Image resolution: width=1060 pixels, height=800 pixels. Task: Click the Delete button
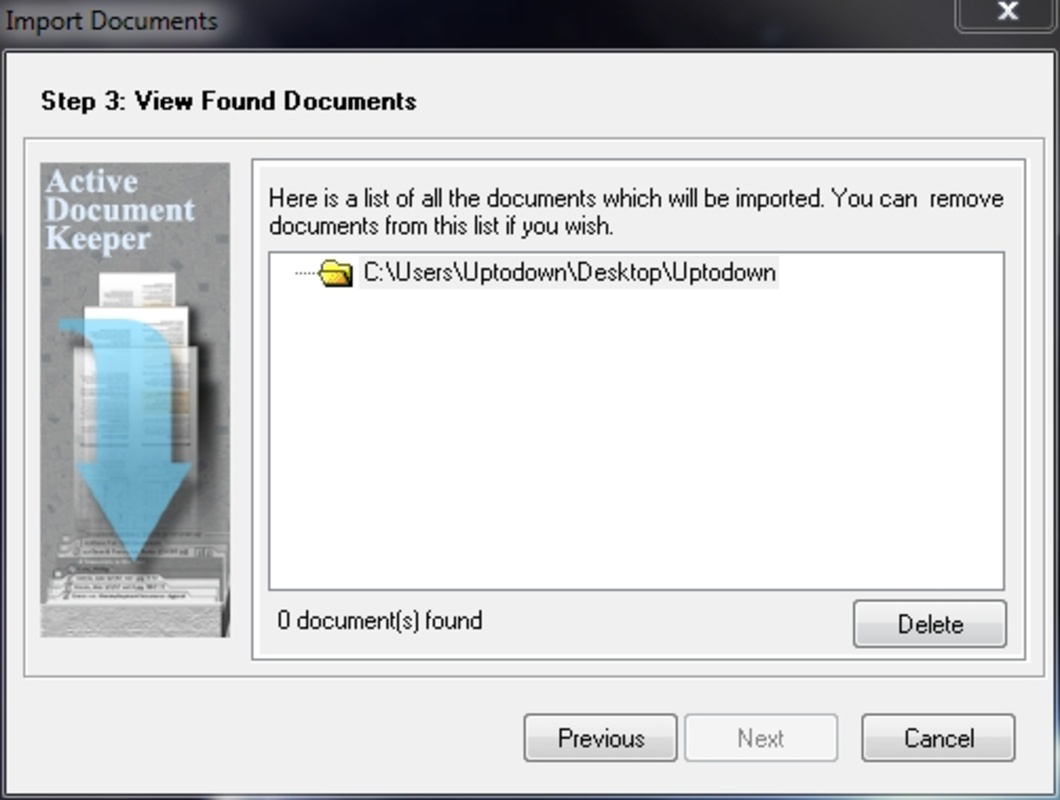pyautogui.click(x=930, y=624)
